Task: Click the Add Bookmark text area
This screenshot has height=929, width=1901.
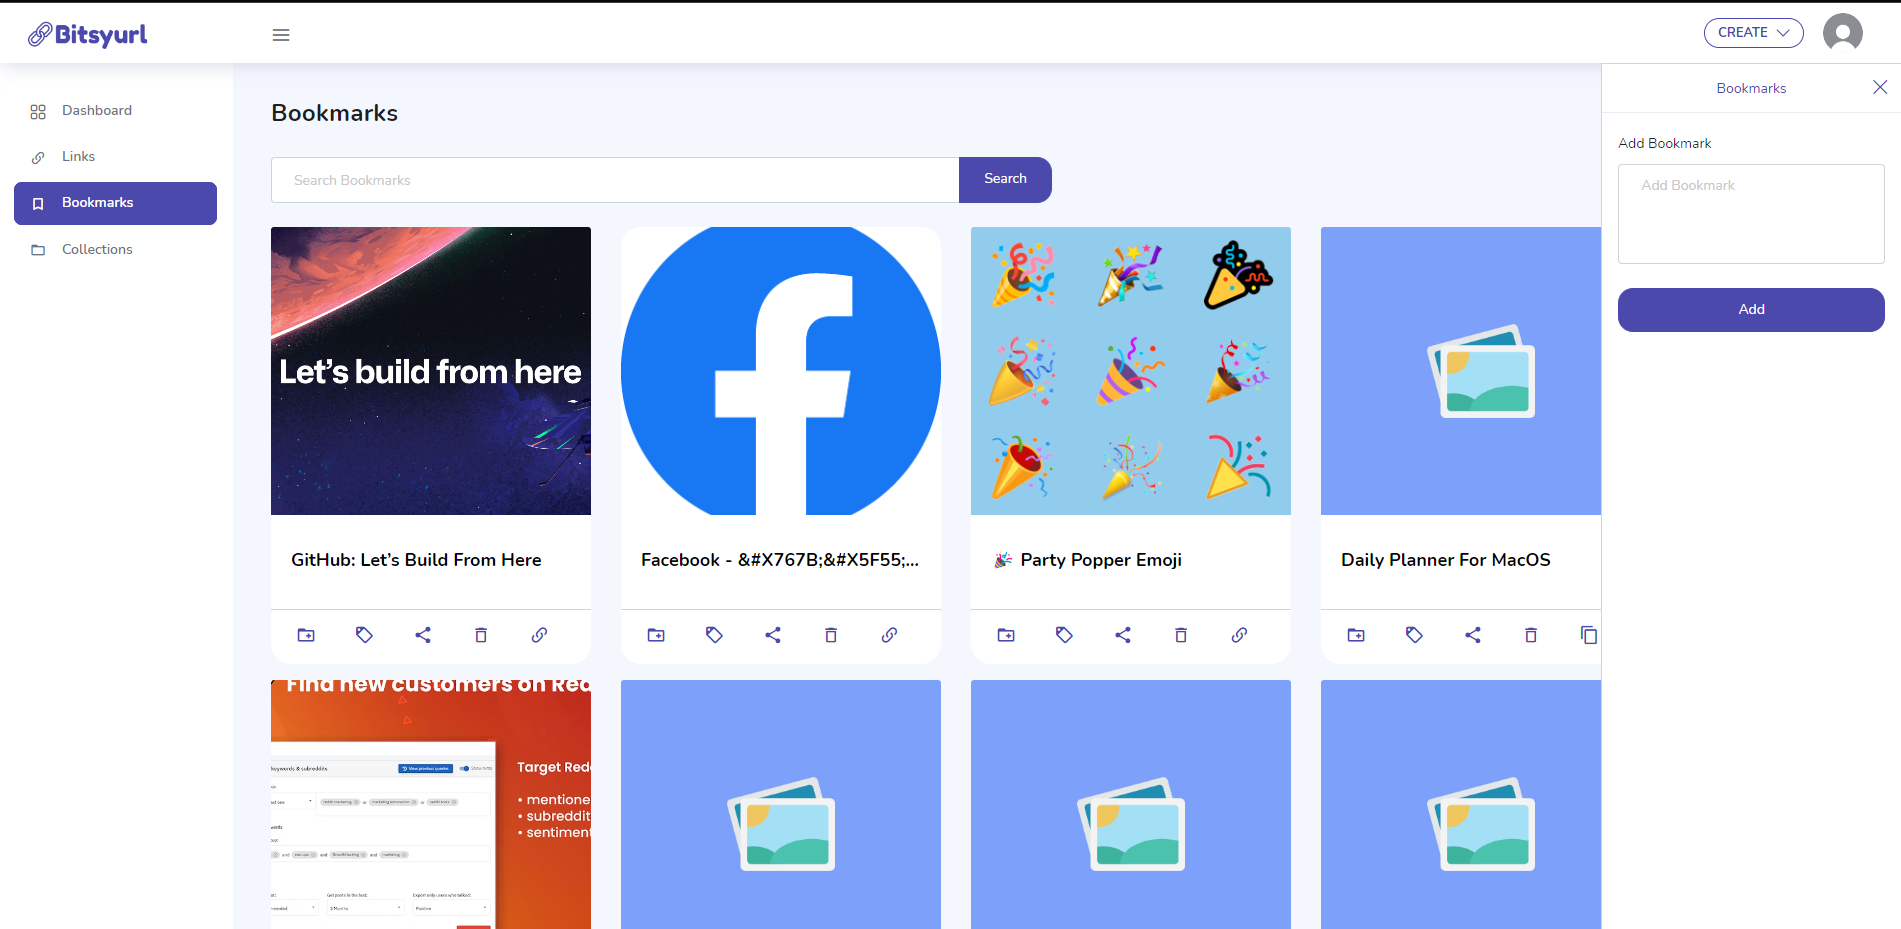Action: coord(1751,214)
